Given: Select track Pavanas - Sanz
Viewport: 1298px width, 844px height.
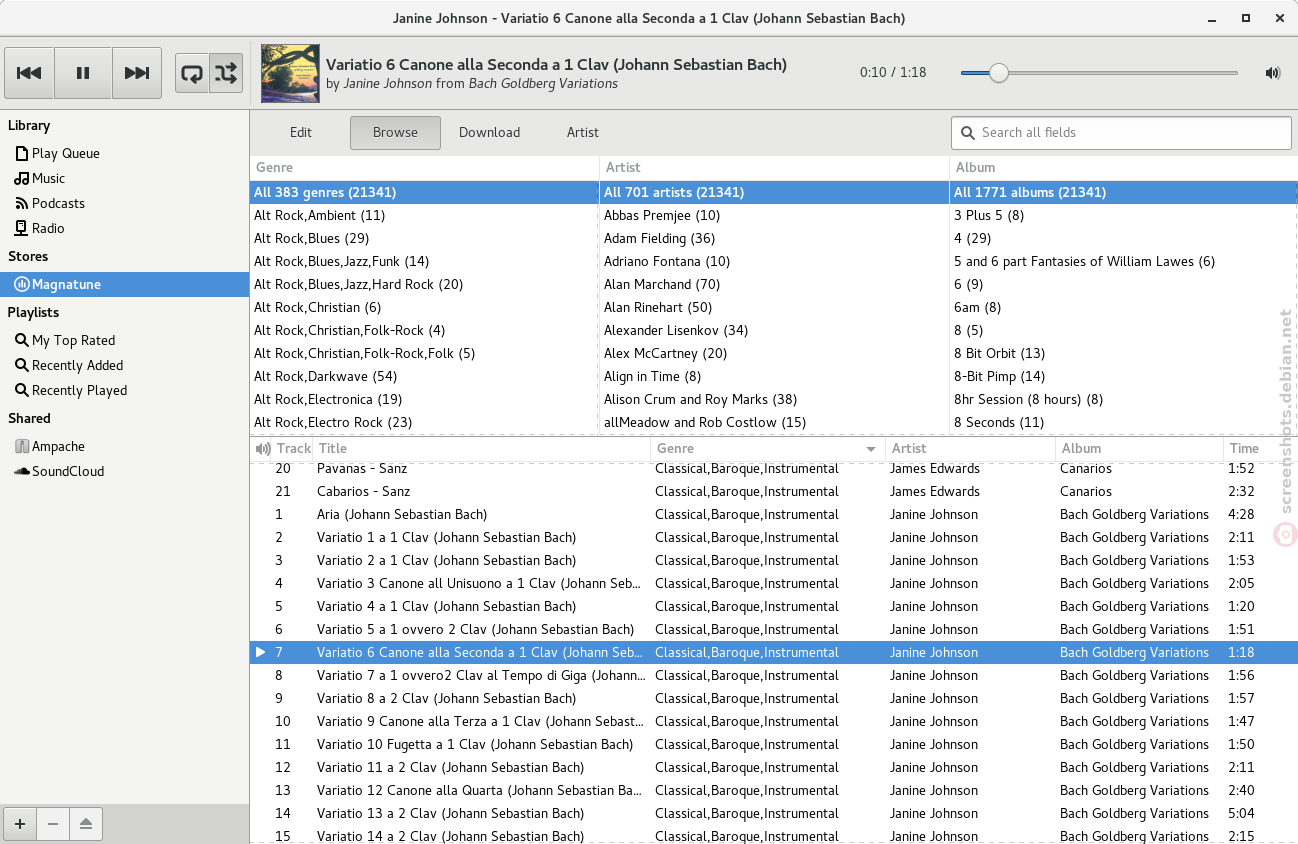Looking at the screenshot, I should 774,468.
